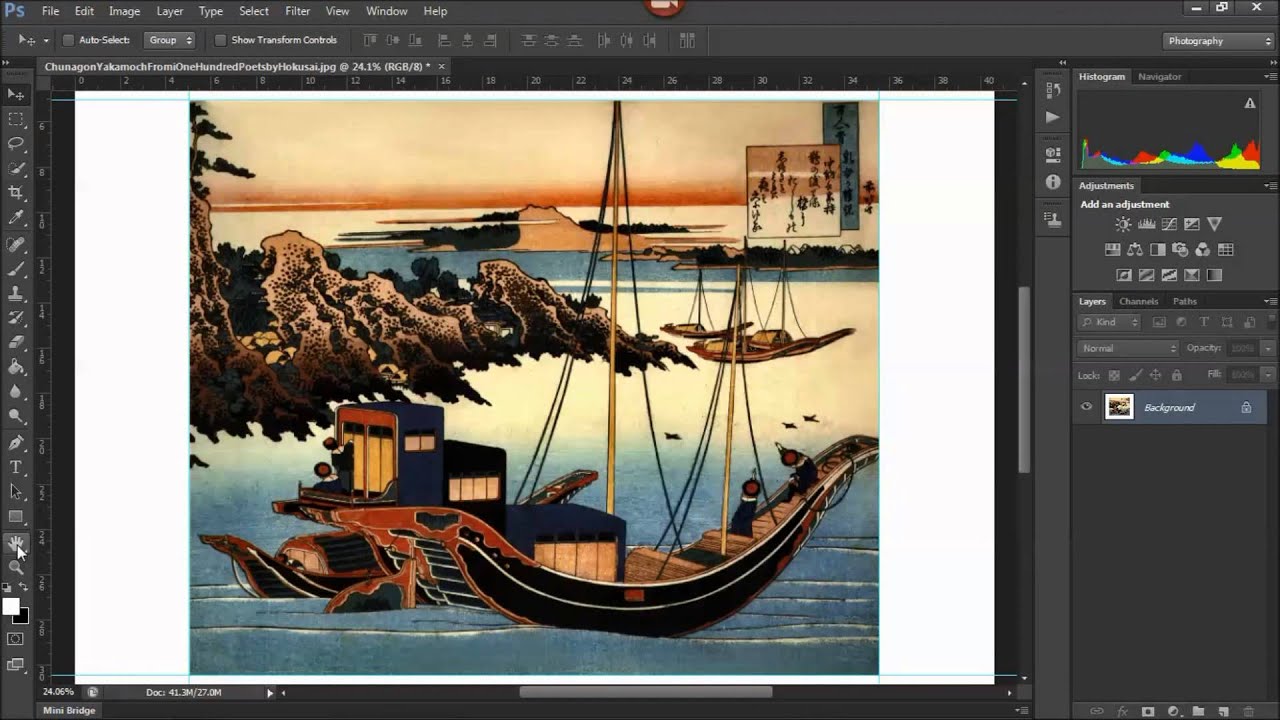Select the Rectangle shape tool

click(16, 517)
